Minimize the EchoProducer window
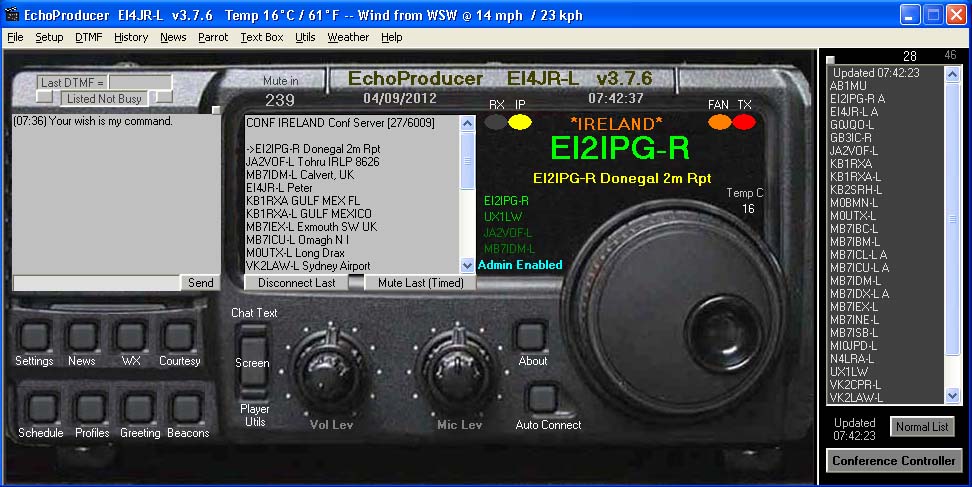 pyautogui.click(x=910, y=15)
